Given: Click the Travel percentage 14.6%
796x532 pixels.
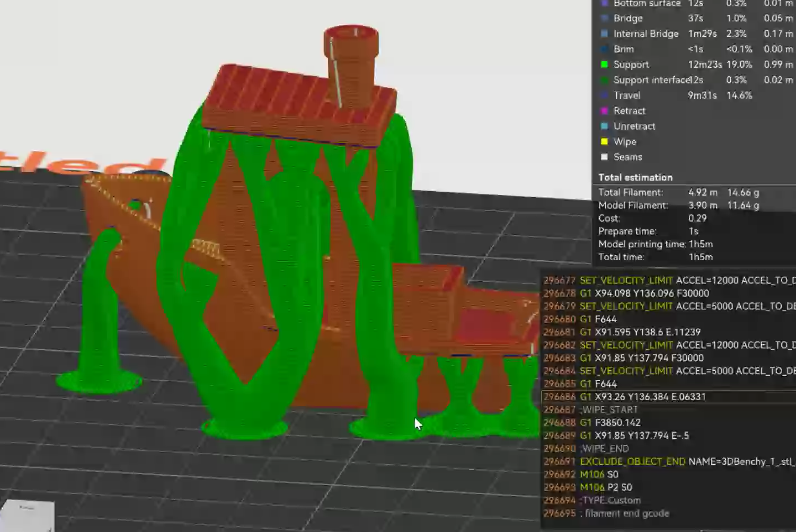Looking at the screenshot, I should coord(739,95).
